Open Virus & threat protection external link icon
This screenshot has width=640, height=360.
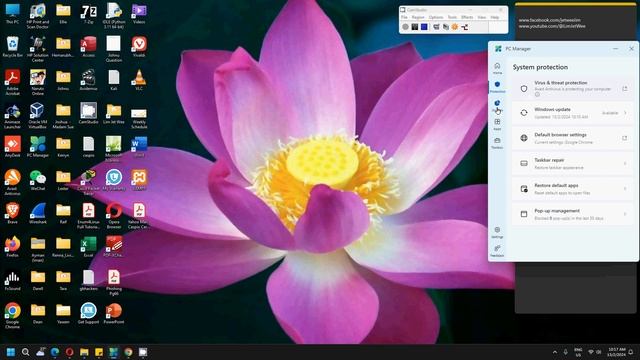(625, 88)
